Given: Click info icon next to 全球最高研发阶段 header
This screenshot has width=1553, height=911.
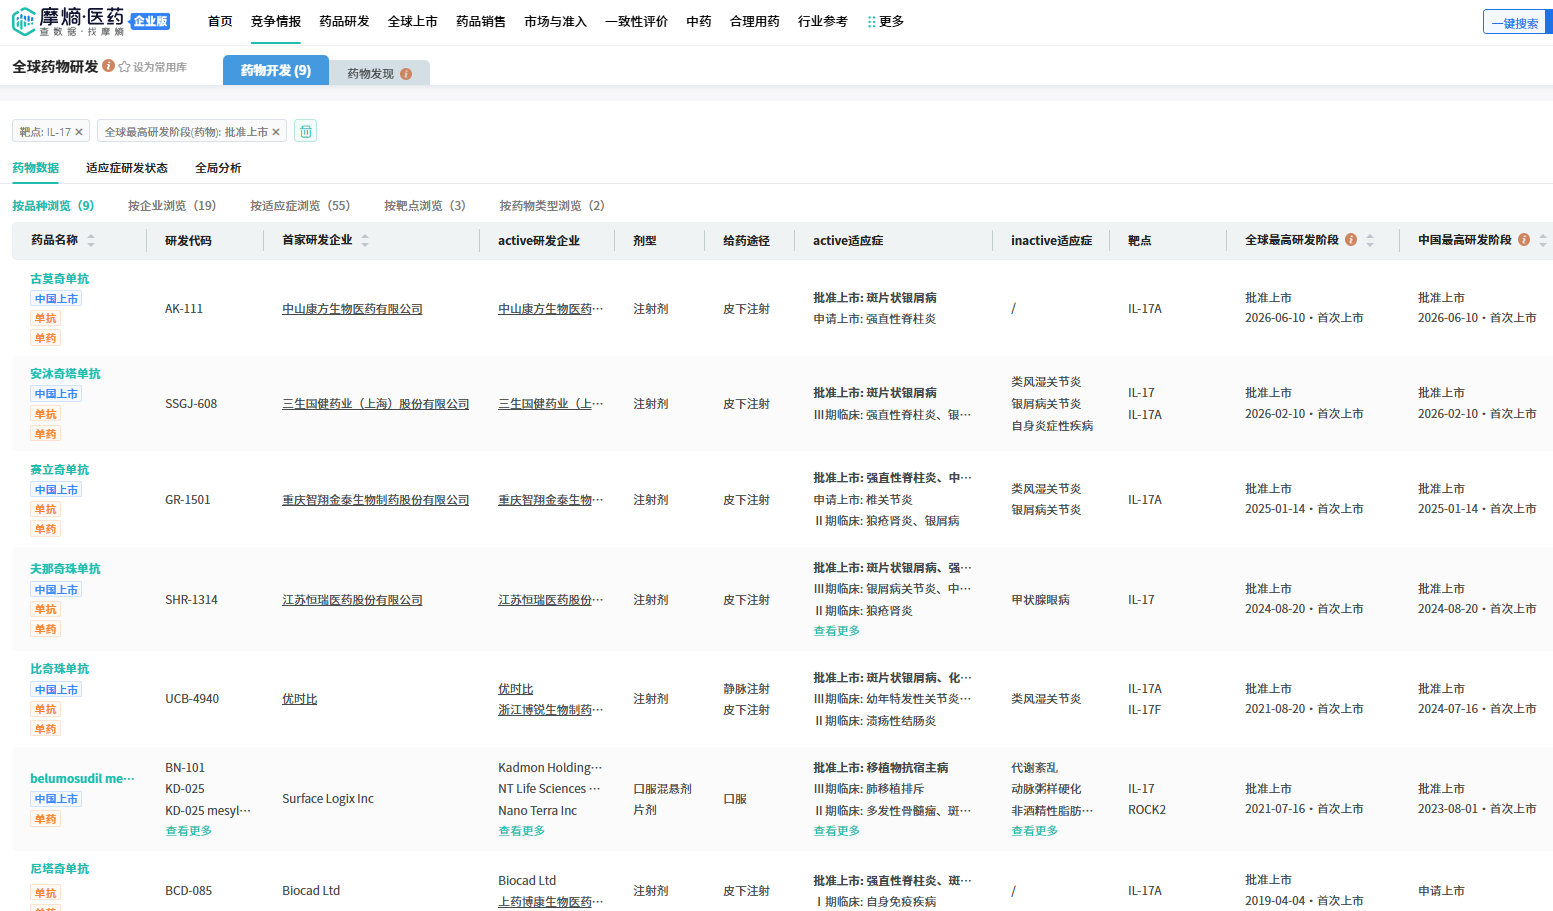Looking at the screenshot, I should click(x=1351, y=240).
